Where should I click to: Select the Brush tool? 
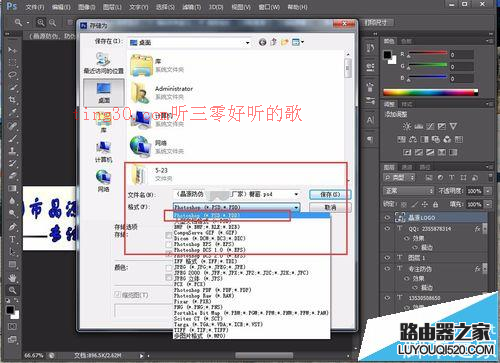[x=12, y=138]
